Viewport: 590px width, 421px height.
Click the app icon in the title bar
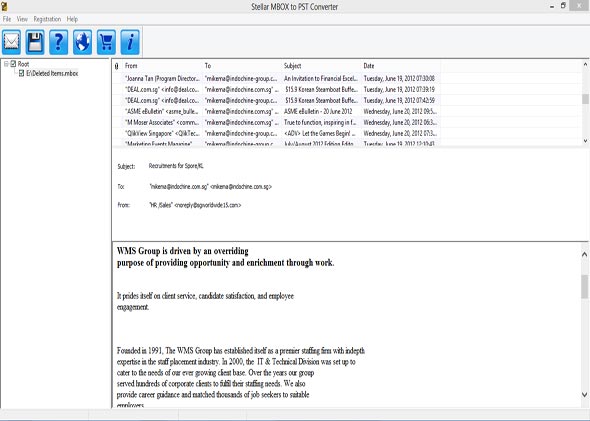[x=4, y=6]
